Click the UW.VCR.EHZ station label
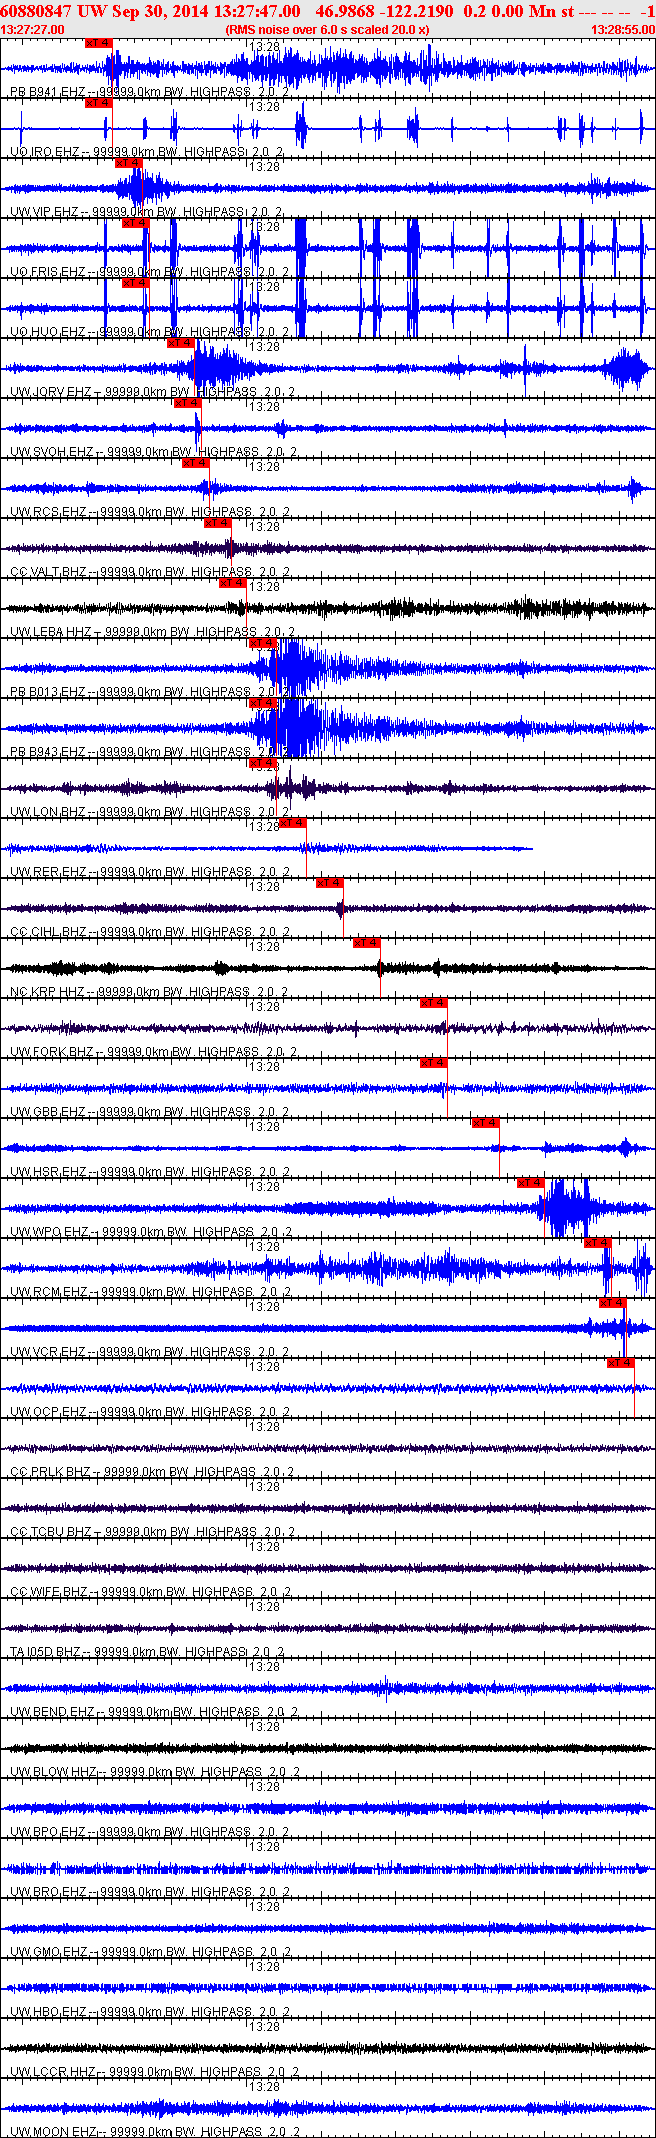Viewport: 656px width, 2138px height. [48, 1352]
